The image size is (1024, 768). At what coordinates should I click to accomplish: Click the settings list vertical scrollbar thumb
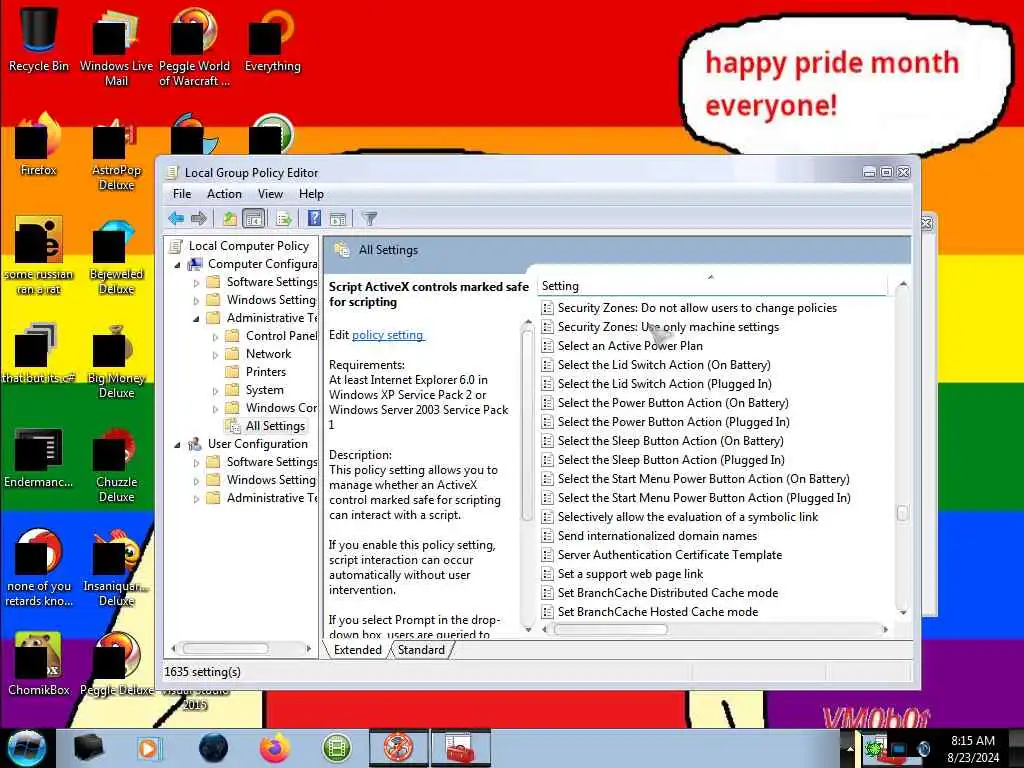(903, 513)
